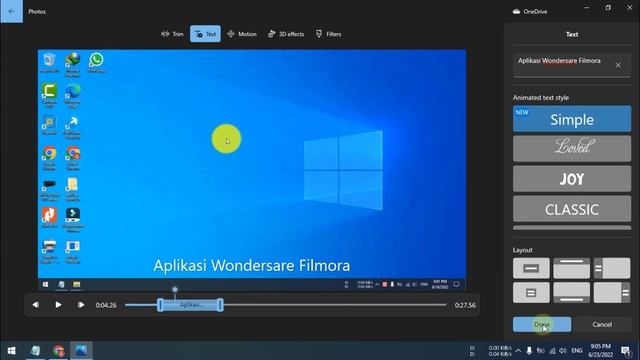640x360 pixels.
Task: Switch ENG input language
Action: (577, 351)
